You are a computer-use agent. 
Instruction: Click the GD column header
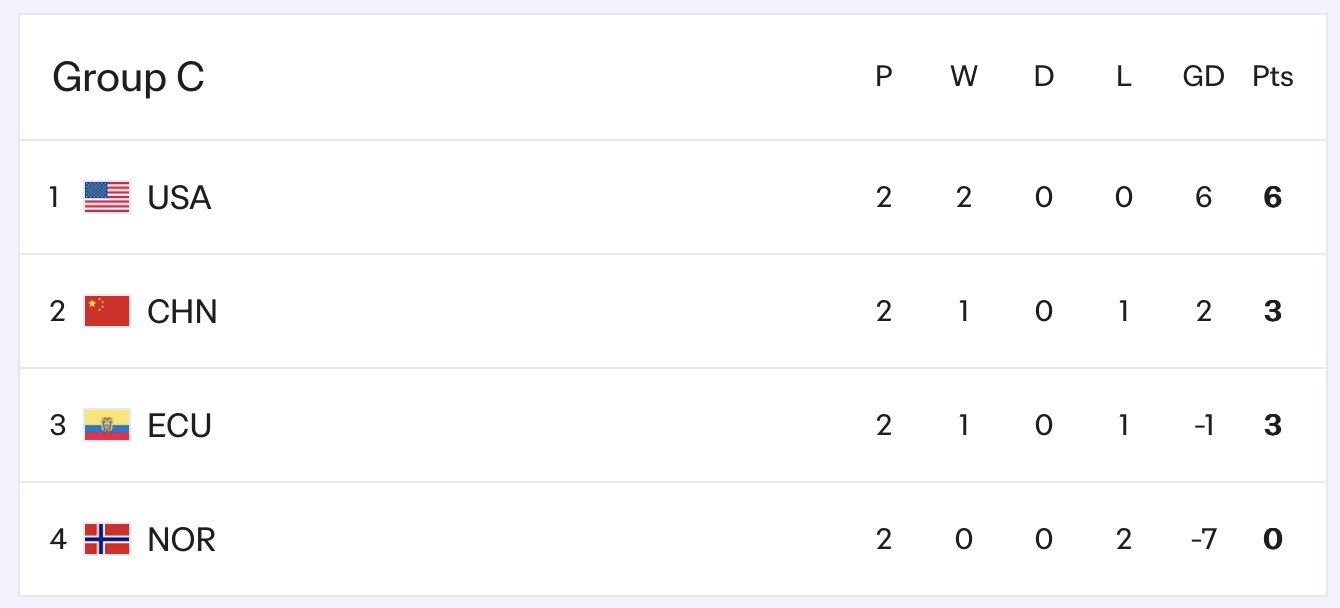1203,77
